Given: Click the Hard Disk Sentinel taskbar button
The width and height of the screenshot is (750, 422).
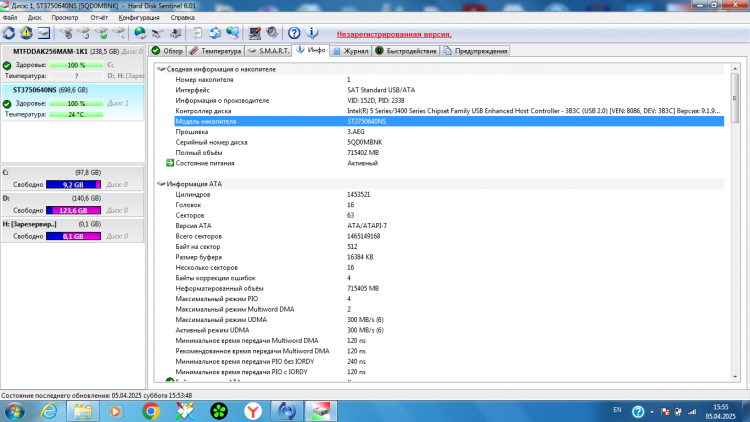Looking at the screenshot, I should click(x=321, y=411).
